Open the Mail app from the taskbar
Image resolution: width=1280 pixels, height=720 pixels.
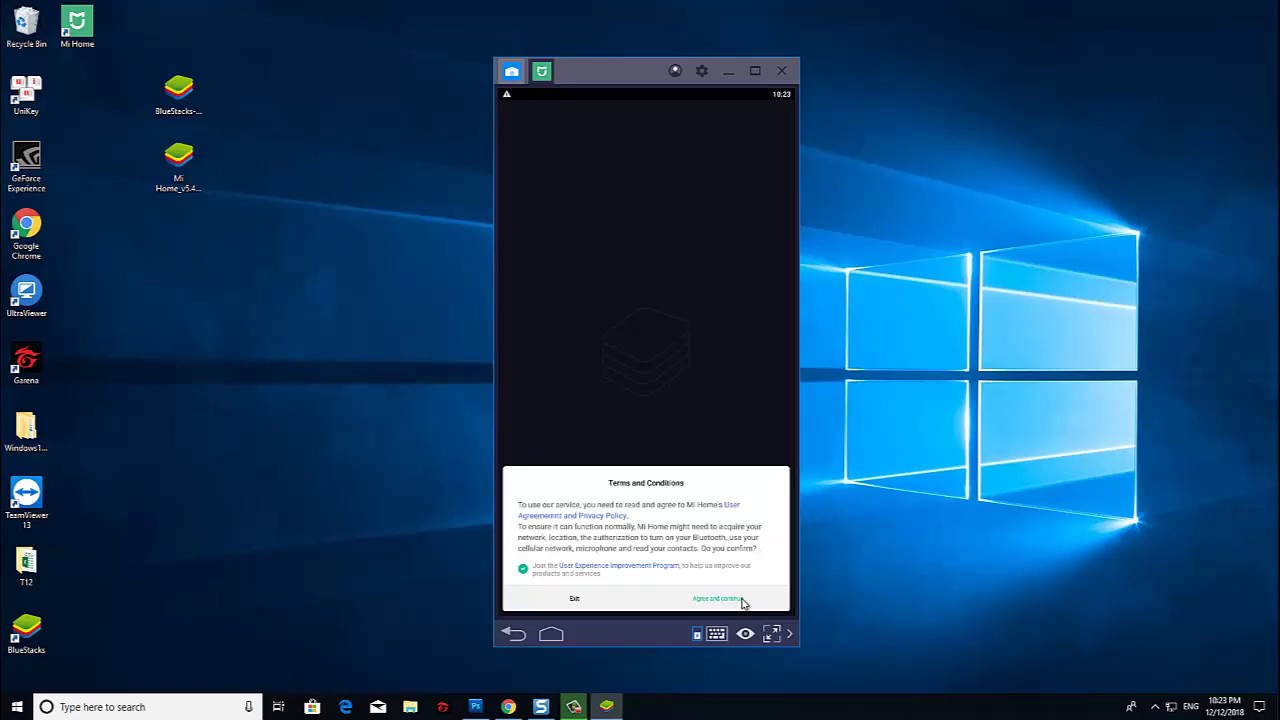click(378, 707)
